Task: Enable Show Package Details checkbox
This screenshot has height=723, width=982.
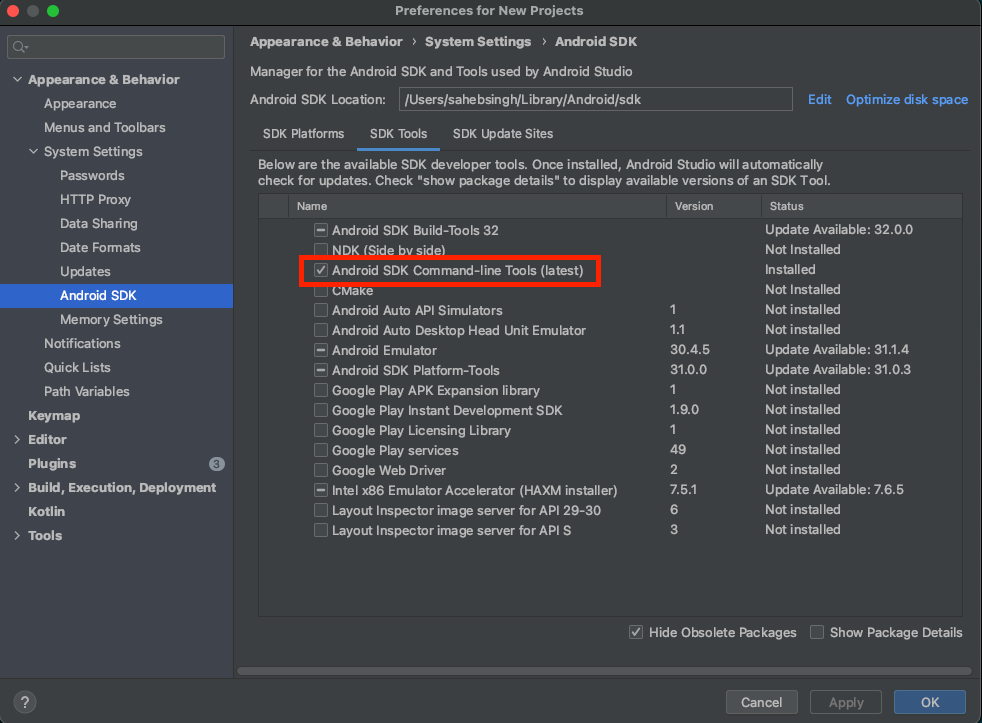Action: tap(817, 632)
